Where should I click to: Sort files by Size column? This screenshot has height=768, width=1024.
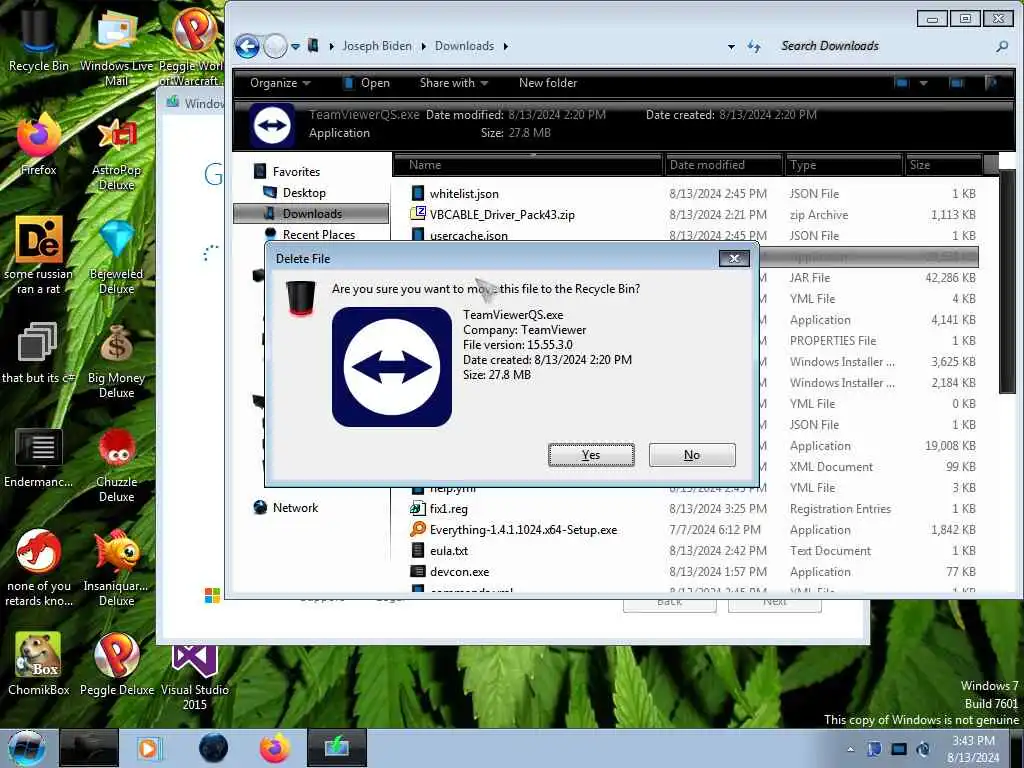pyautogui.click(x=944, y=165)
